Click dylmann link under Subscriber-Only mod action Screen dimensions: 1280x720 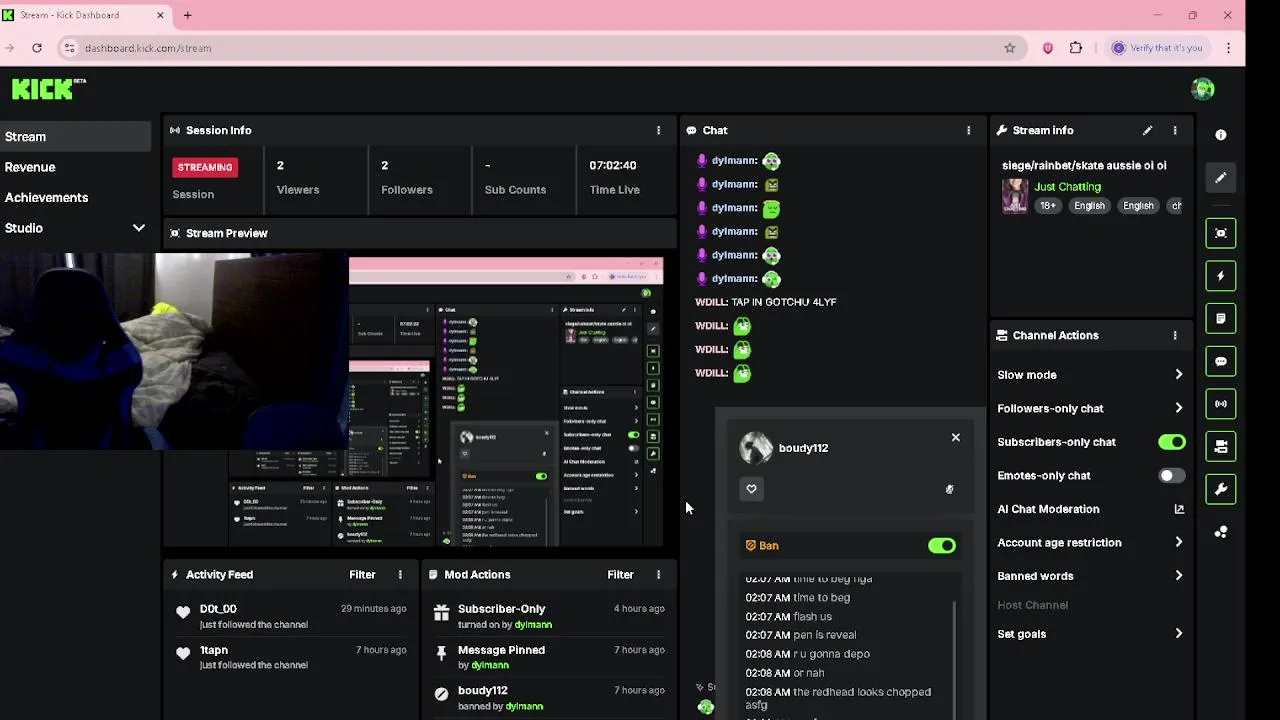533,625
